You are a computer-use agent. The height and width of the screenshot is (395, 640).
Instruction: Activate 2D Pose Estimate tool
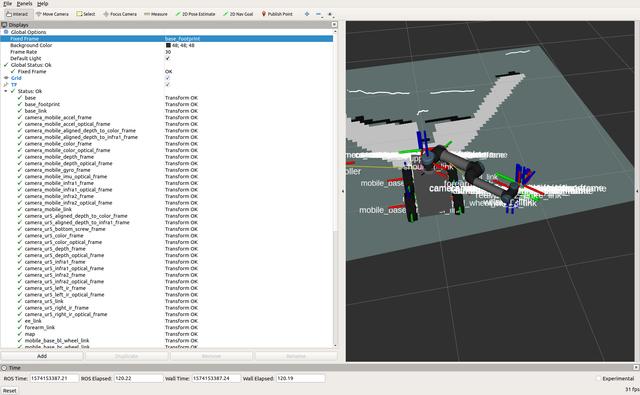point(195,14)
